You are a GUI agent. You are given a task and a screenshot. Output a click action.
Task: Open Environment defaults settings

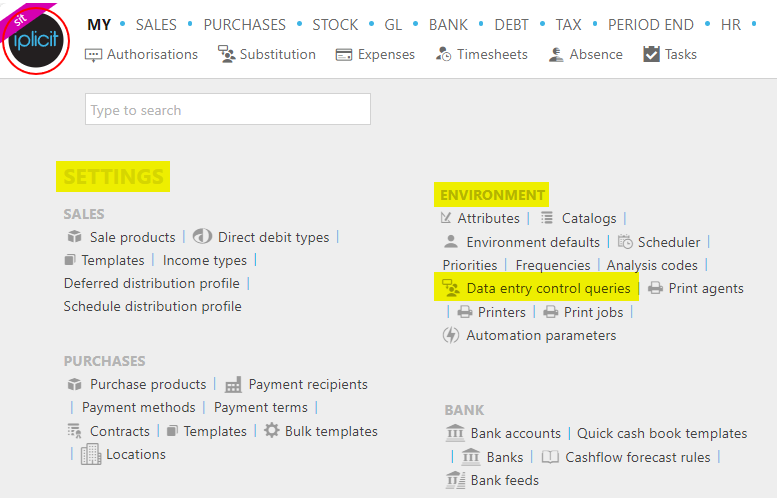click(533, 242)
